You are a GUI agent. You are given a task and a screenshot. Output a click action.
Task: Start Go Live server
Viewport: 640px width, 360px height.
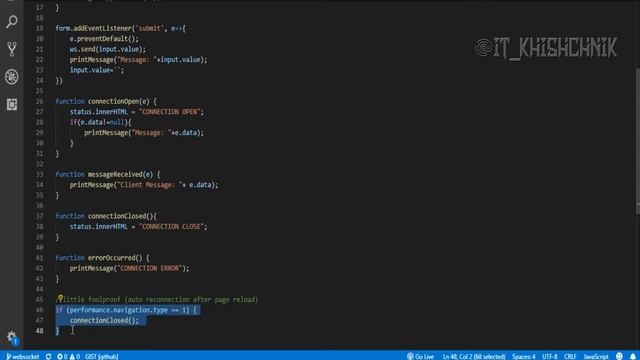(x=420, y=356)
